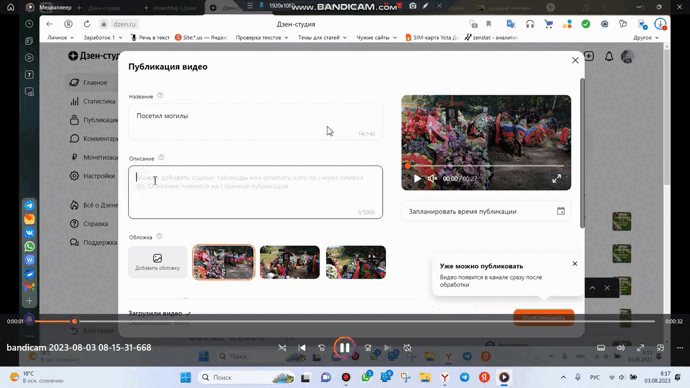Expand Заработок 1 bookmarks folder
Viewport: 690px width, 388px height.
103,37
